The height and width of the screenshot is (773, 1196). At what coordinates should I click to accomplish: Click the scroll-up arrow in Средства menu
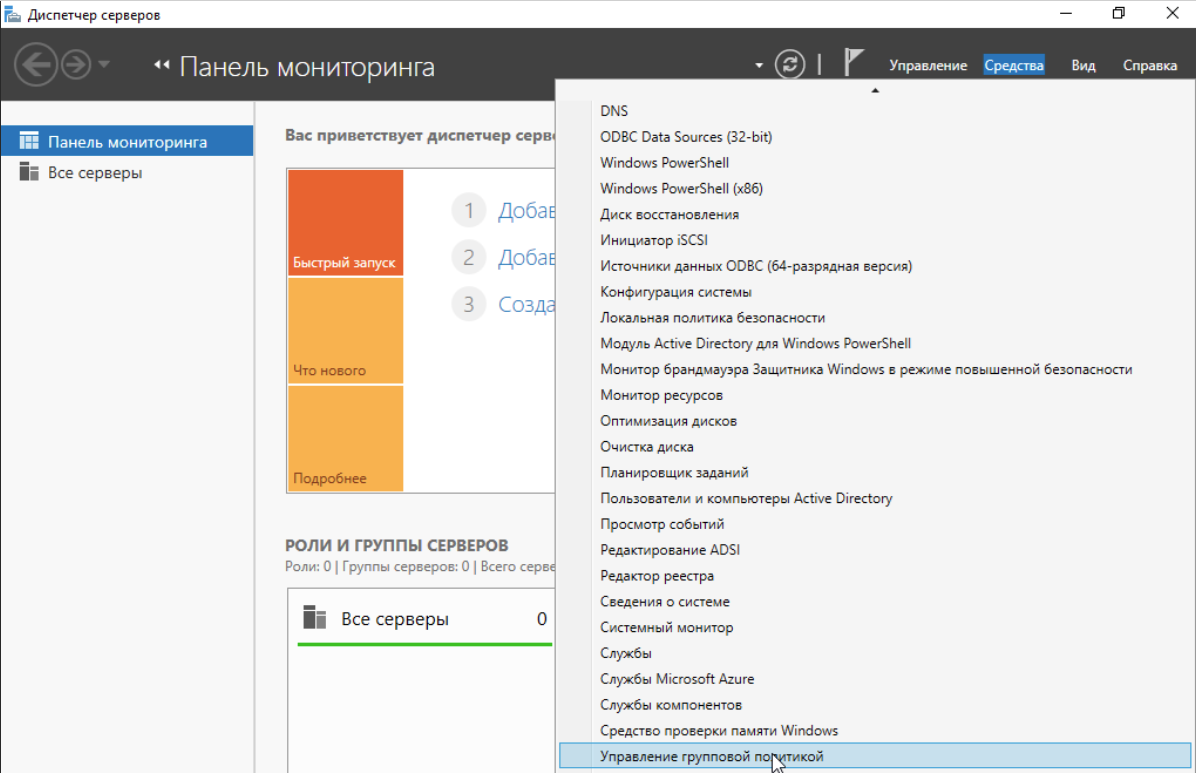pos(875,90)
